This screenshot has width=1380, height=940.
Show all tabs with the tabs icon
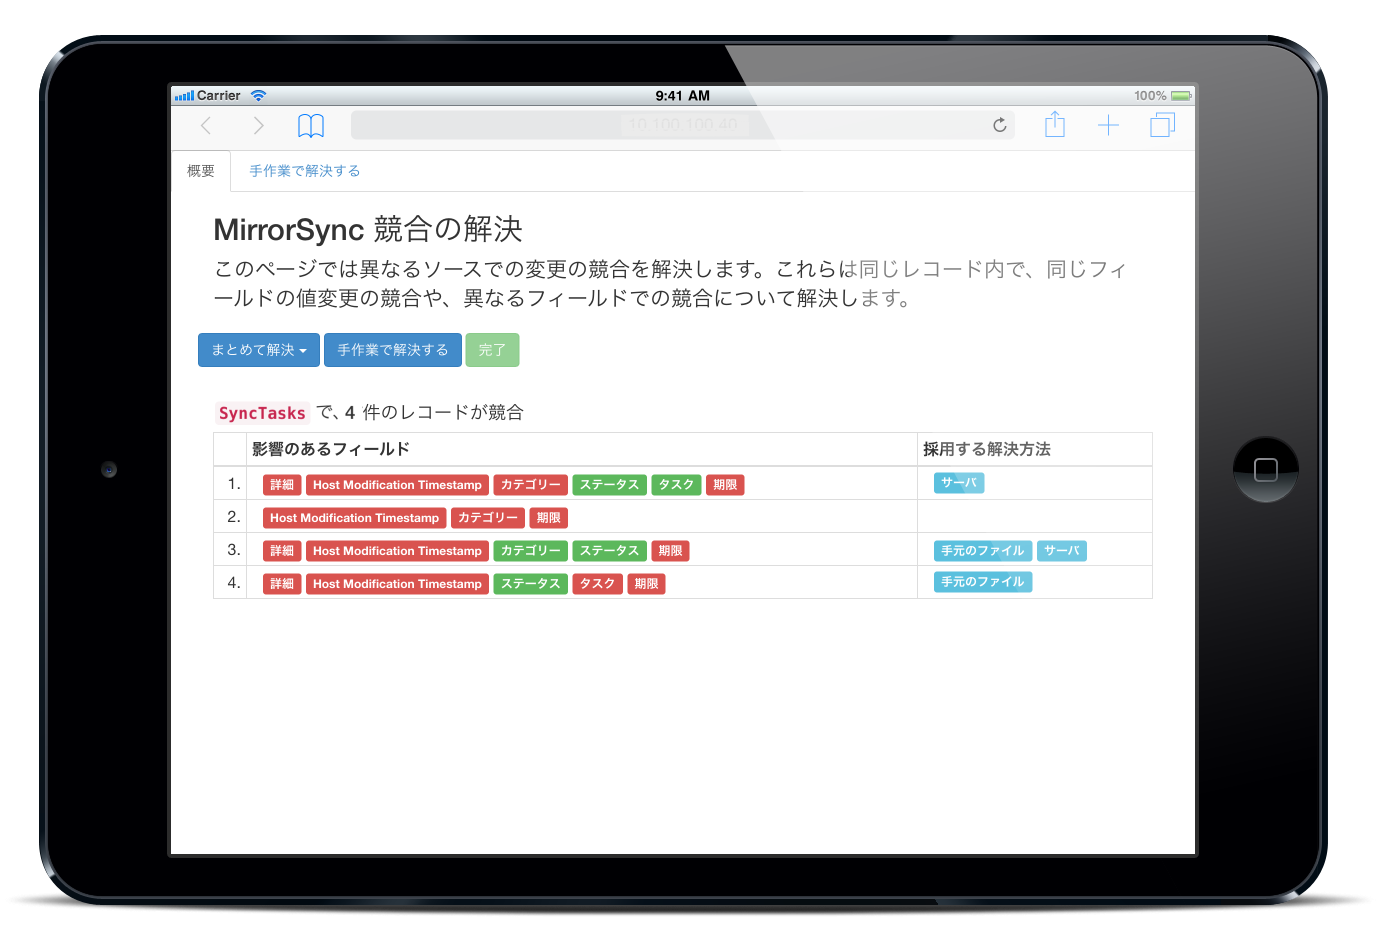tap(1162, 125)
